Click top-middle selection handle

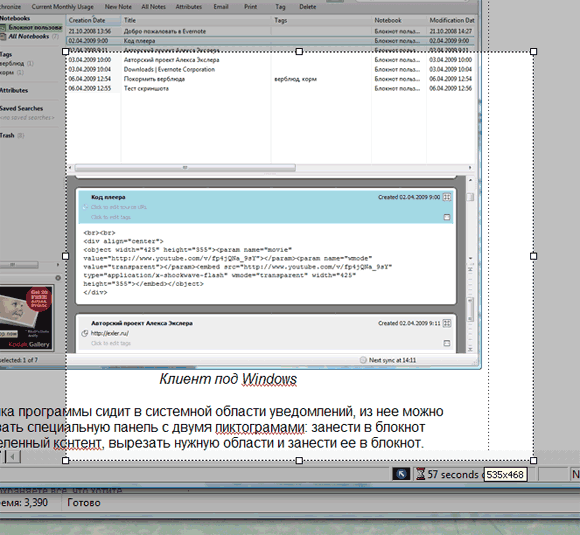point(299,51)
